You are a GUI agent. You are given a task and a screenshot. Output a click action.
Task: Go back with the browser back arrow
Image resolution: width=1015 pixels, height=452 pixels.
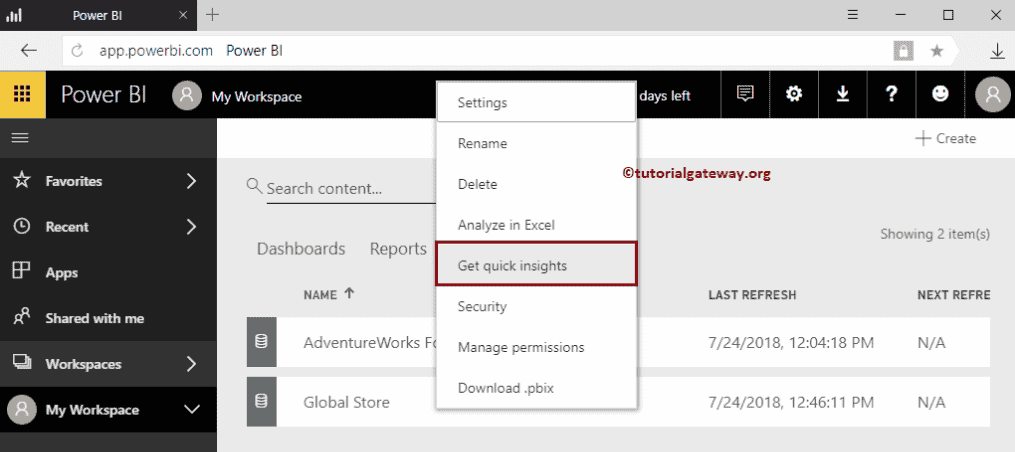pos(28,51)
